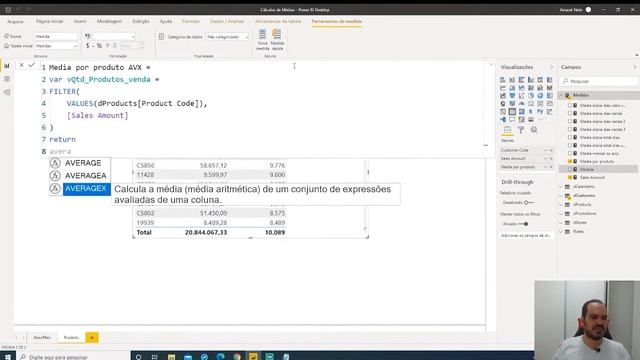Click the Nome measure name field
The image size is (640, 360).
[x=56, y=36]
